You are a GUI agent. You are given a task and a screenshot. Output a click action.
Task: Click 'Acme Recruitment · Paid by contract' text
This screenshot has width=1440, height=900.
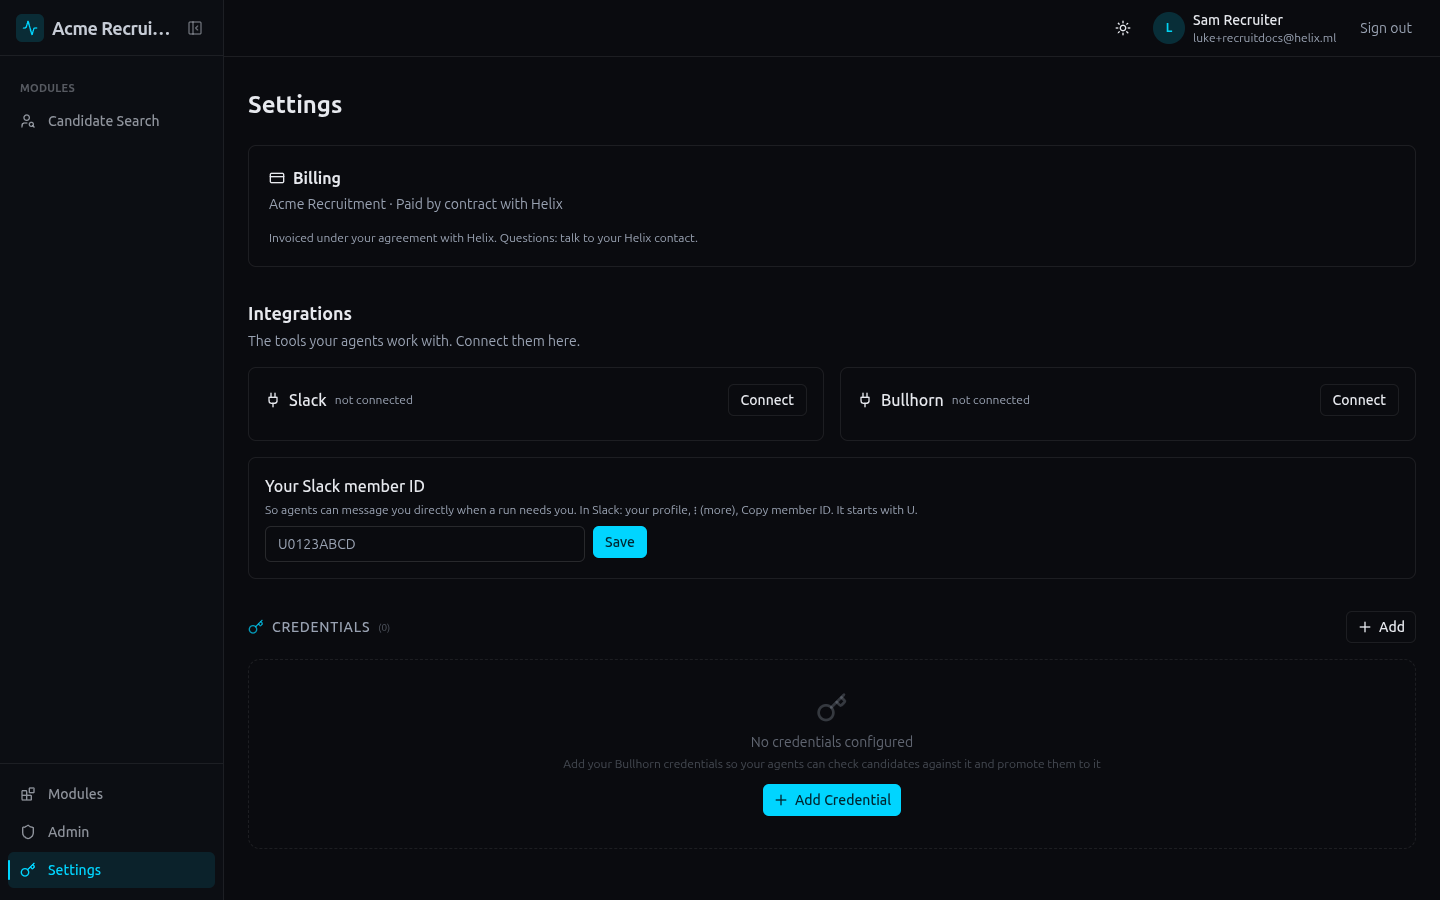(x=416, y=204)
